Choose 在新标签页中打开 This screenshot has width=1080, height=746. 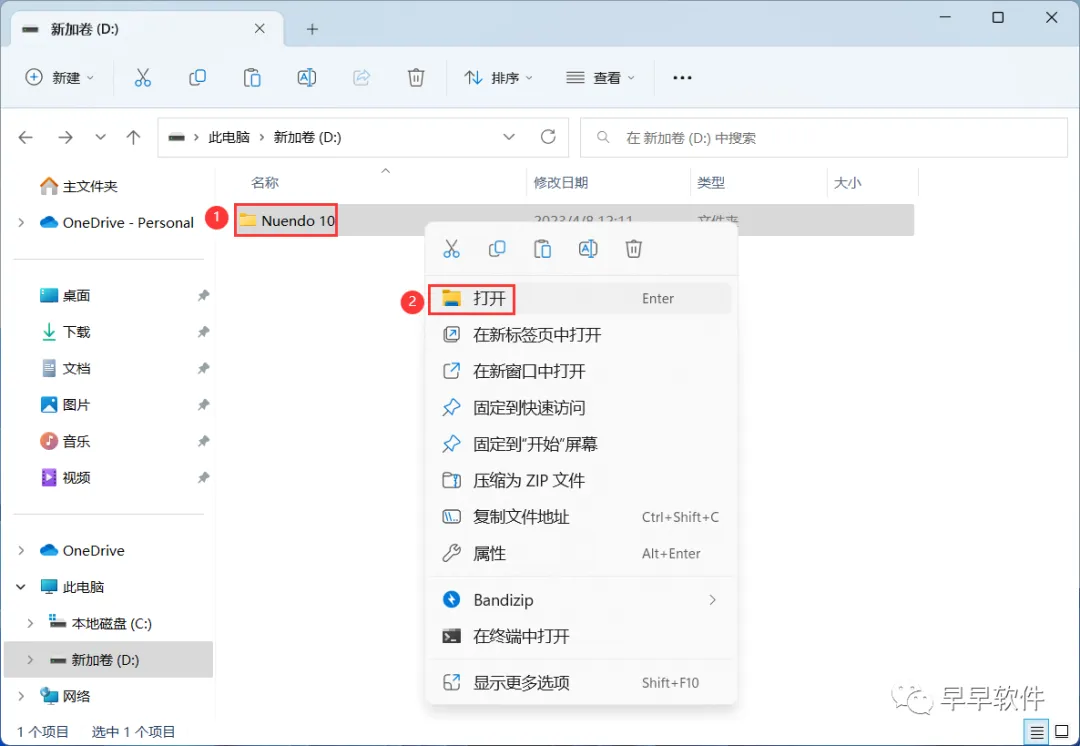click(x=581, y=335)
